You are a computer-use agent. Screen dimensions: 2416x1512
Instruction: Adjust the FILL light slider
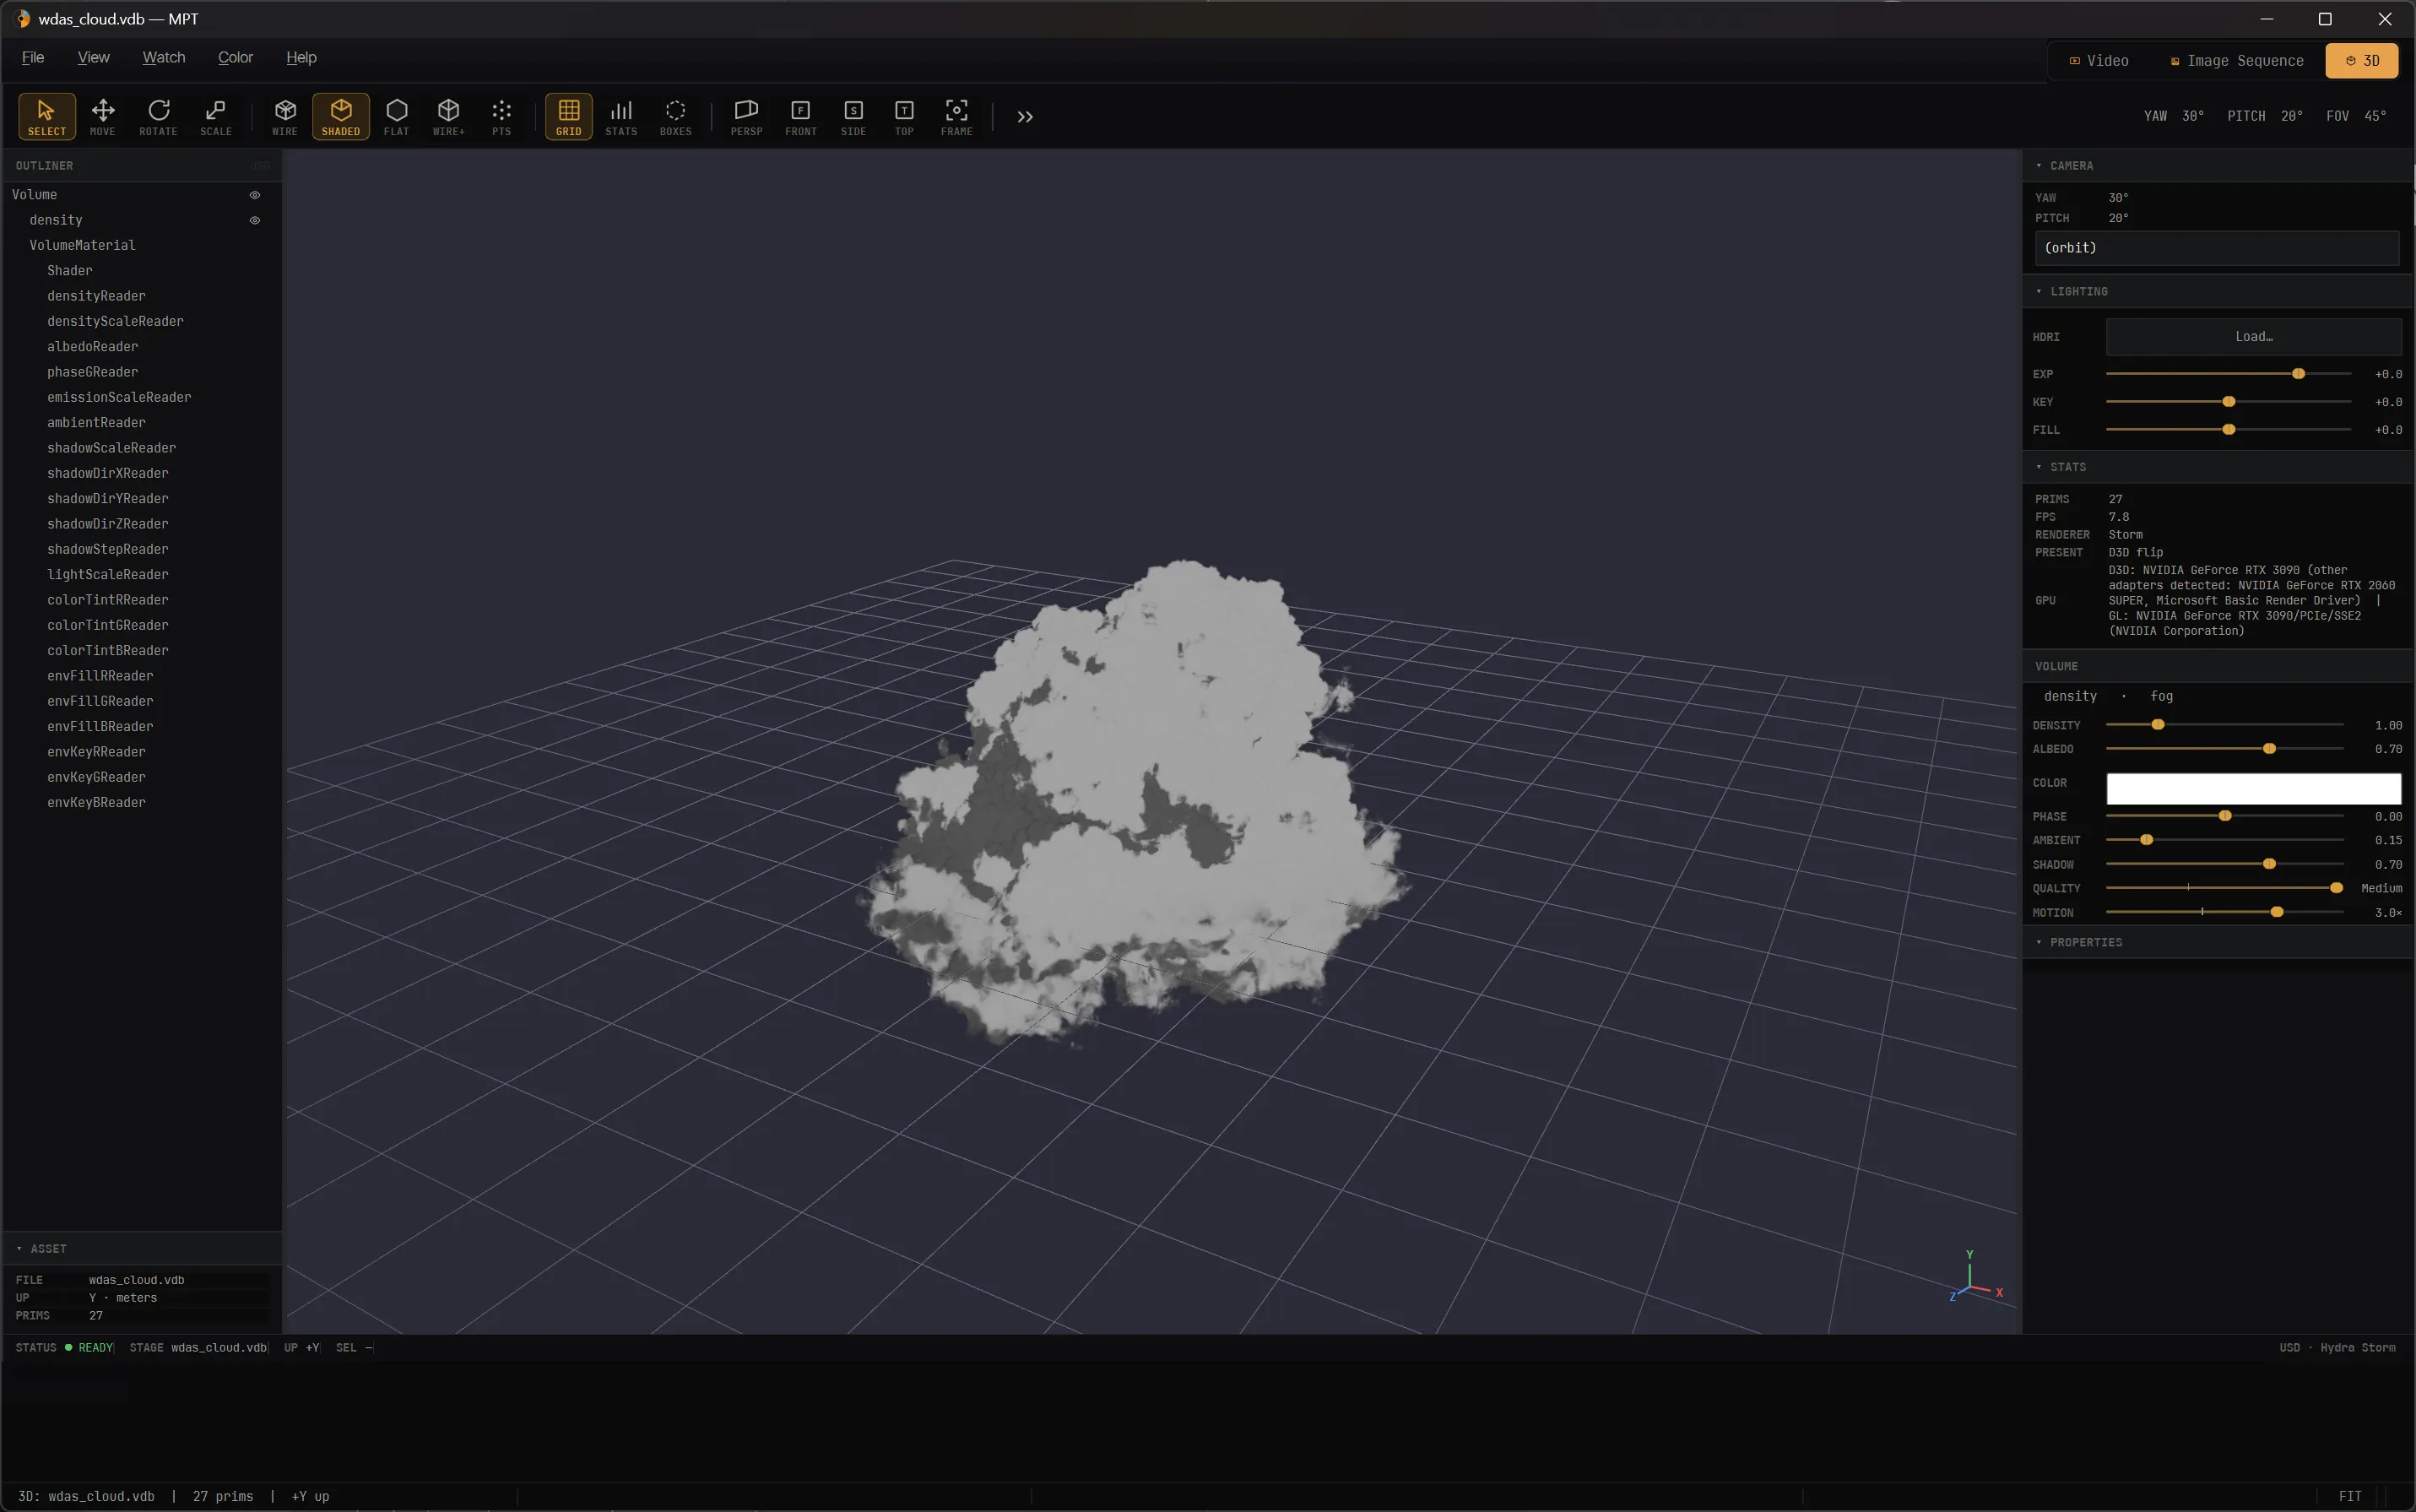tap(2228, 430)
